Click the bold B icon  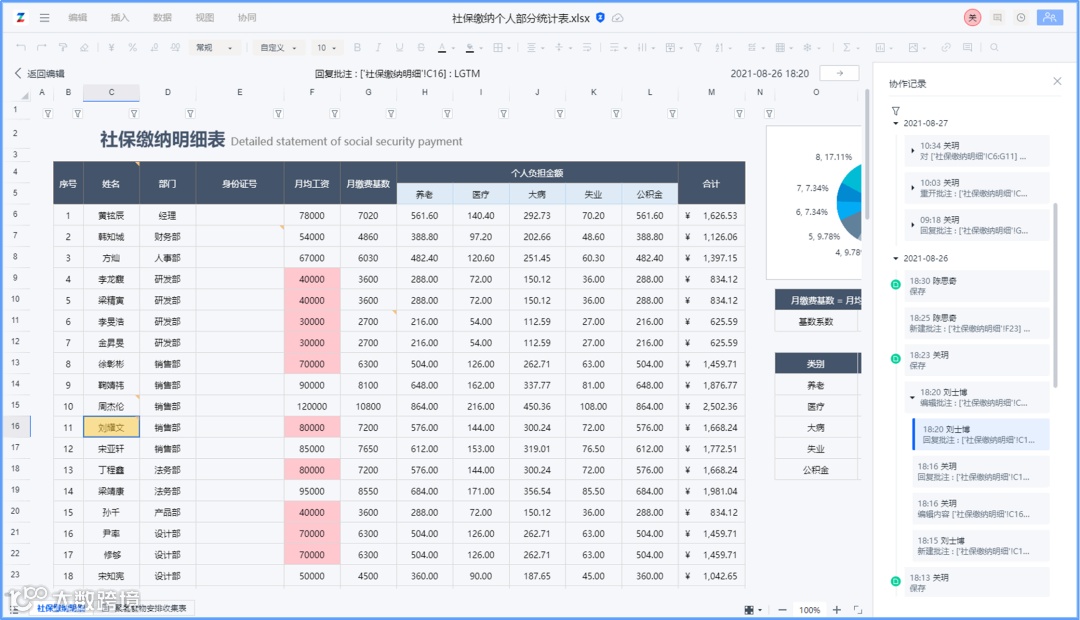pyautogui.click(x=357, y=48)
